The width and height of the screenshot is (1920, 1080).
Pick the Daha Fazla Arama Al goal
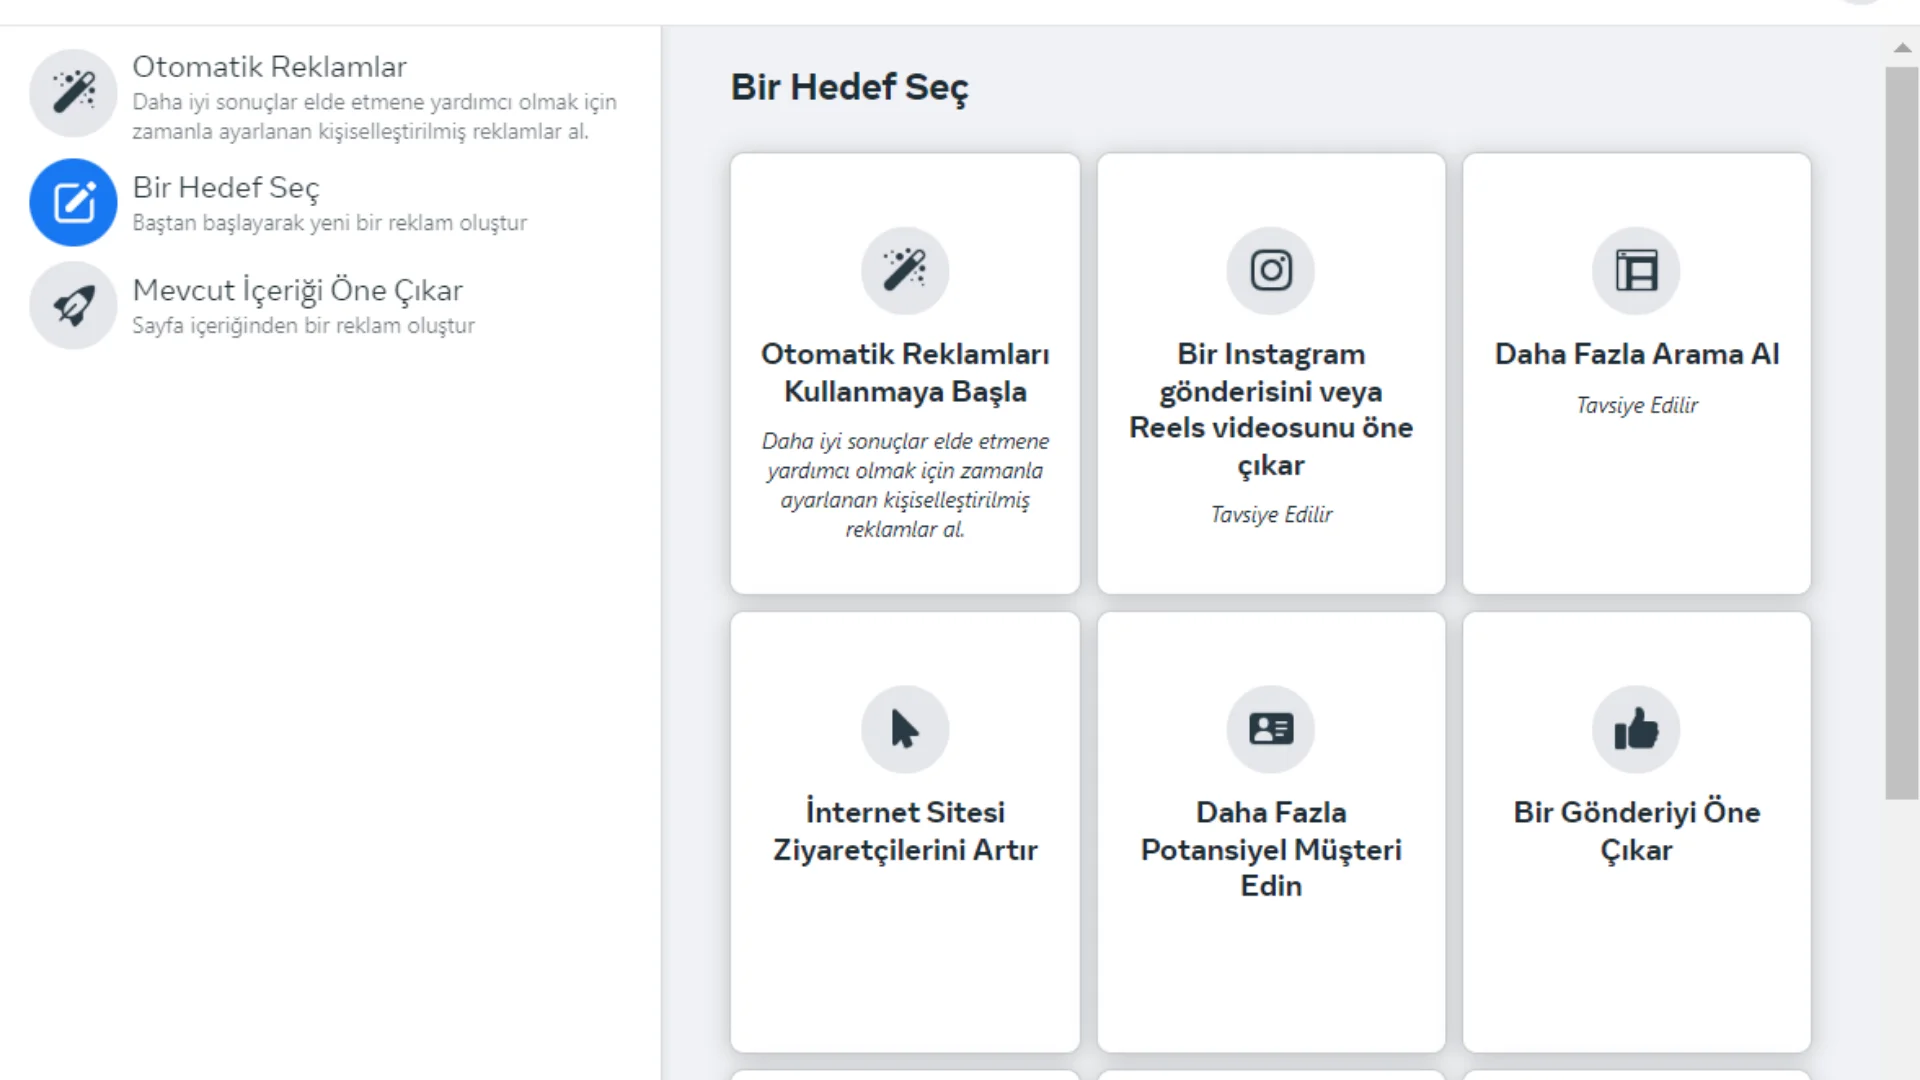pyautogui.click(x=1637, y=354)
